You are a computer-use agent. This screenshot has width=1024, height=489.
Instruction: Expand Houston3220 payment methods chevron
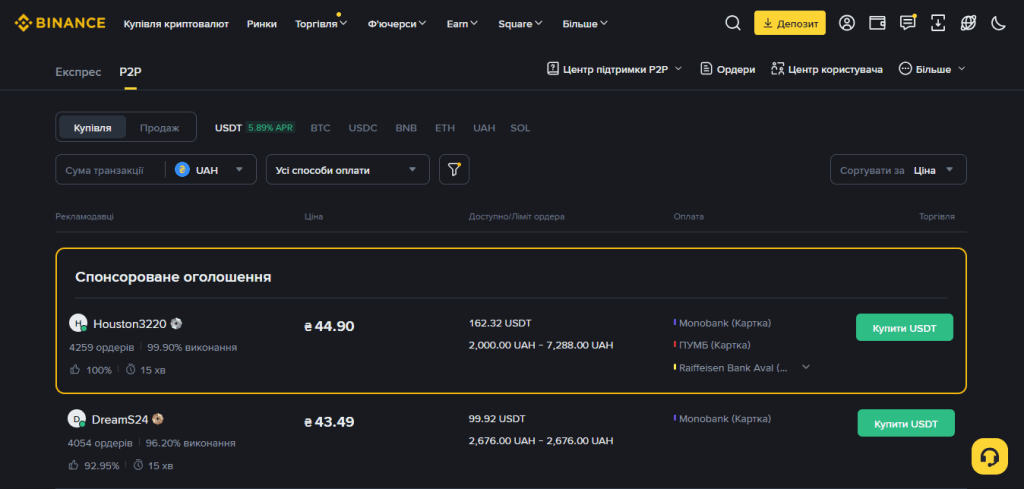[806, 367]
